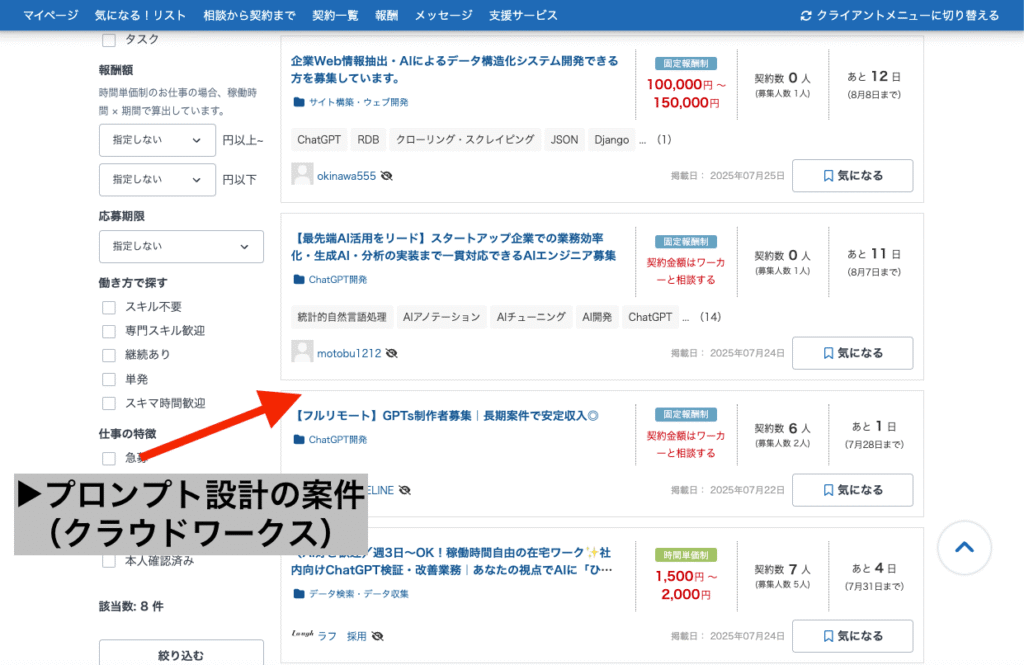The width and height of the screenshot is (1024, 665).
Task: Click bookmark icon in okinawa555 気になる button
Action: 828,176
